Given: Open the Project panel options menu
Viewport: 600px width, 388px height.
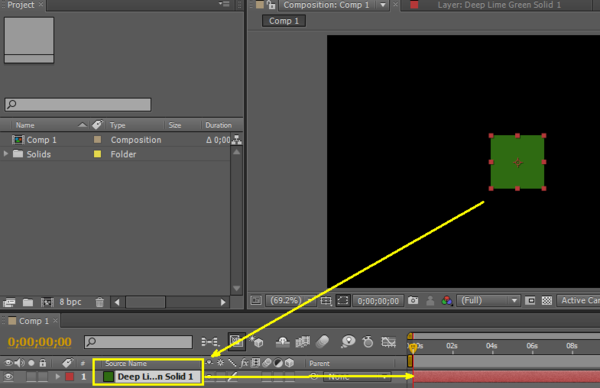Looking at the screenshot, I should click(x=224, y=4).
